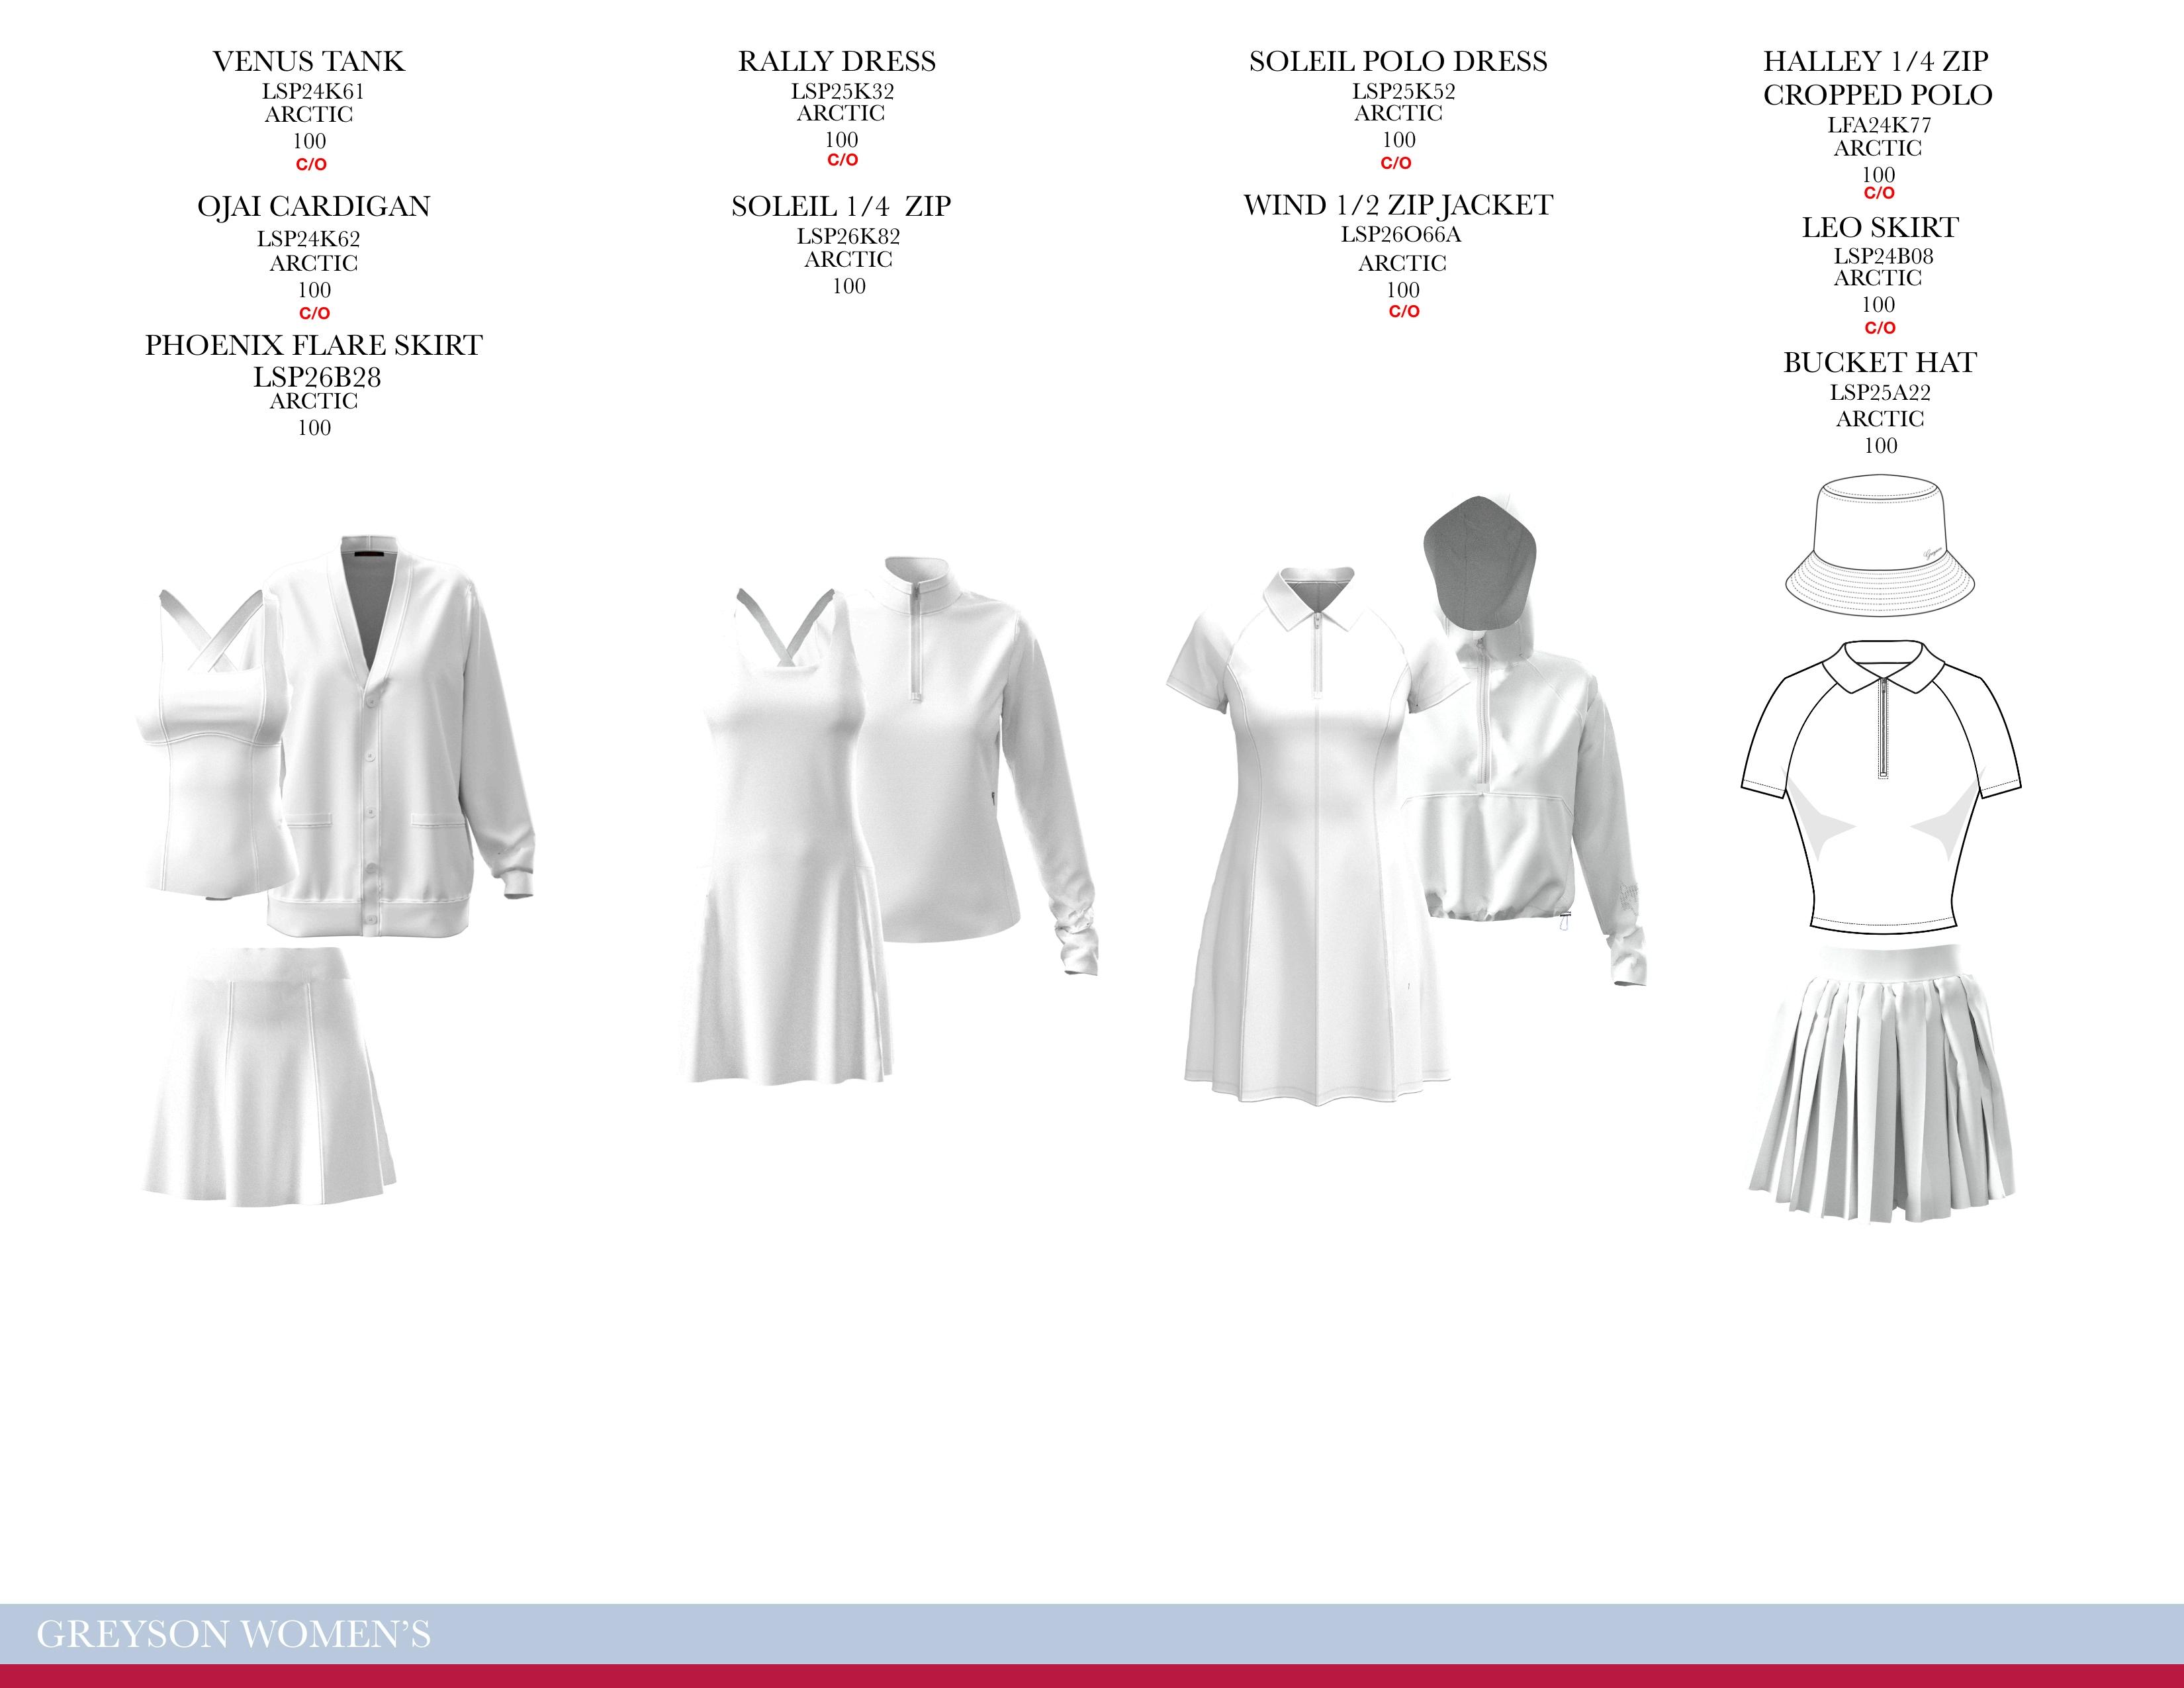Click style code LSP26B28

click(x=317, y=377)
